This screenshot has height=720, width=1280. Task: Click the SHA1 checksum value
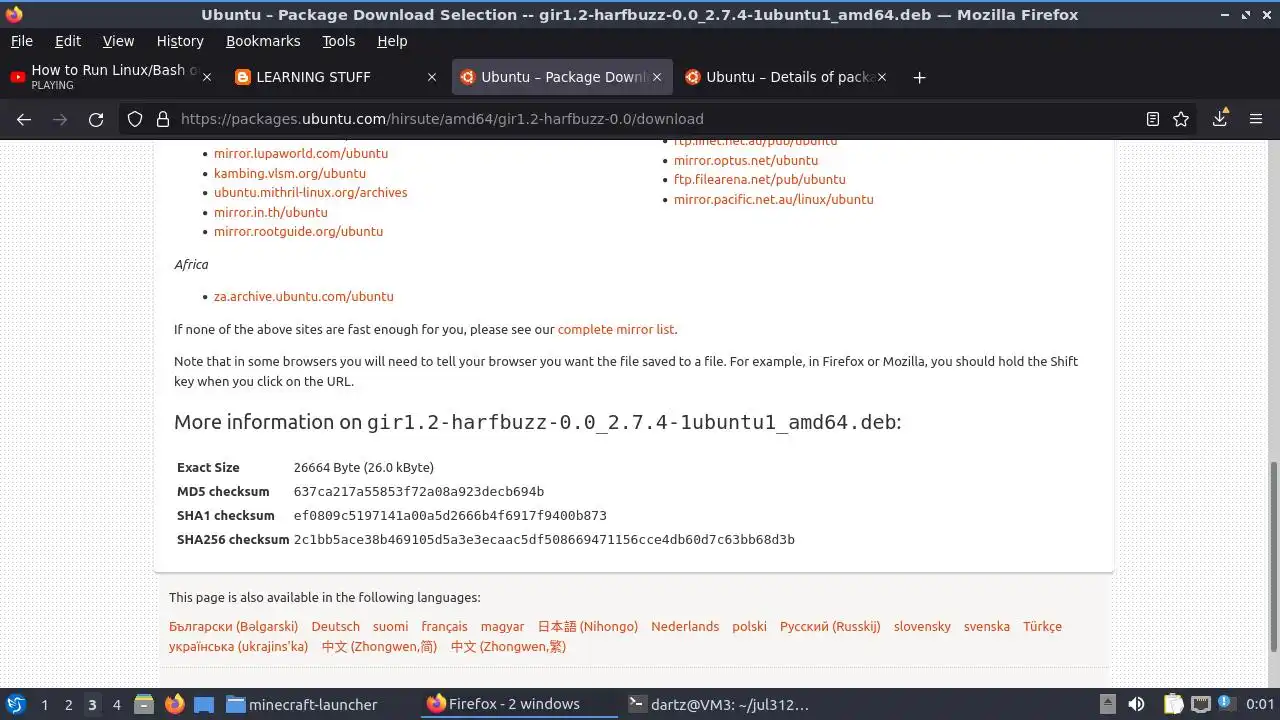coord(450,515)
